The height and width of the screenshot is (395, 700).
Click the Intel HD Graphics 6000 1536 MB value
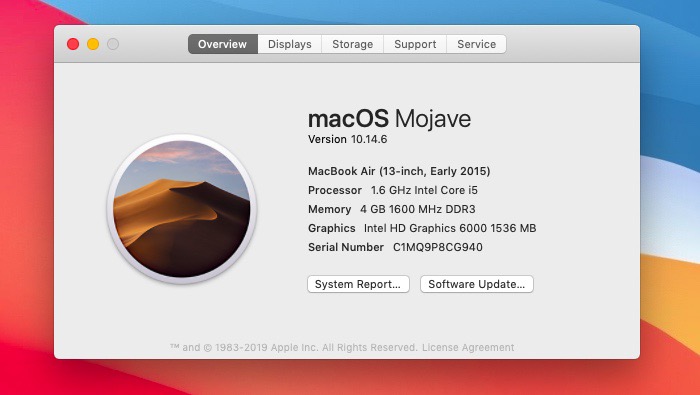(x=450, y=228)
